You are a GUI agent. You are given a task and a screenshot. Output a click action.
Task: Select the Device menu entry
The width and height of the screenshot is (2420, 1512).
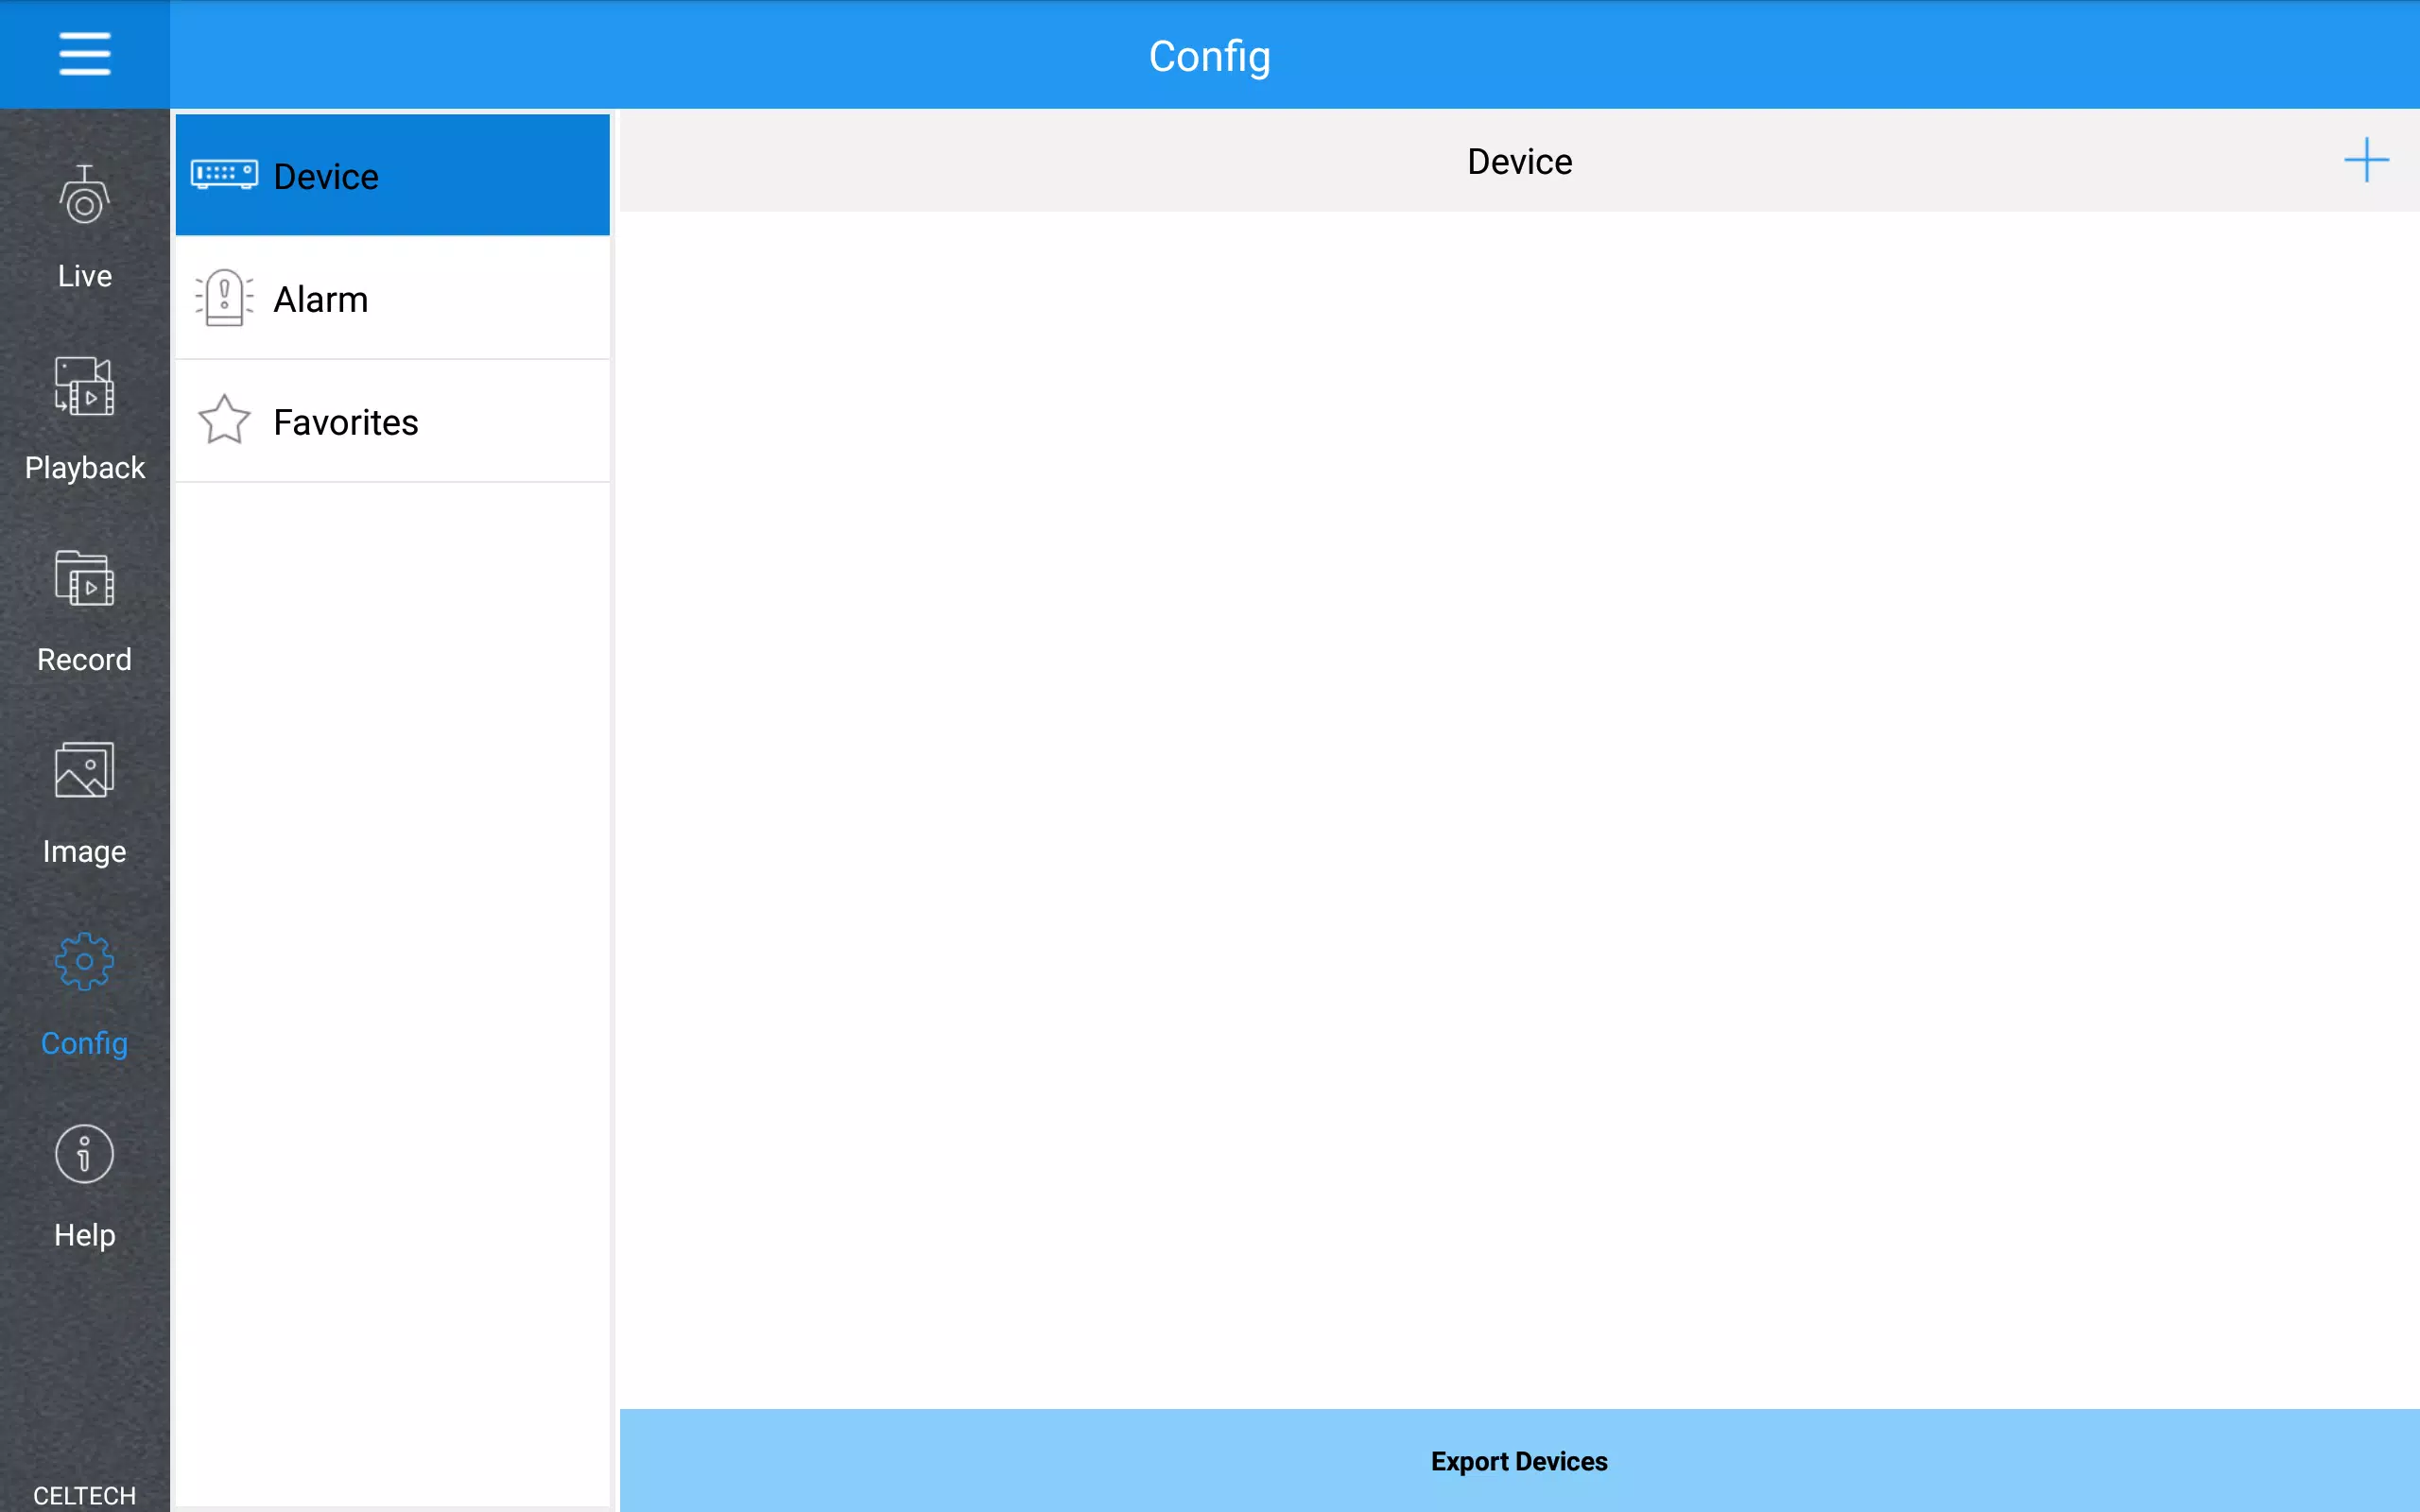pyautogui.click(x=392, y=175)
